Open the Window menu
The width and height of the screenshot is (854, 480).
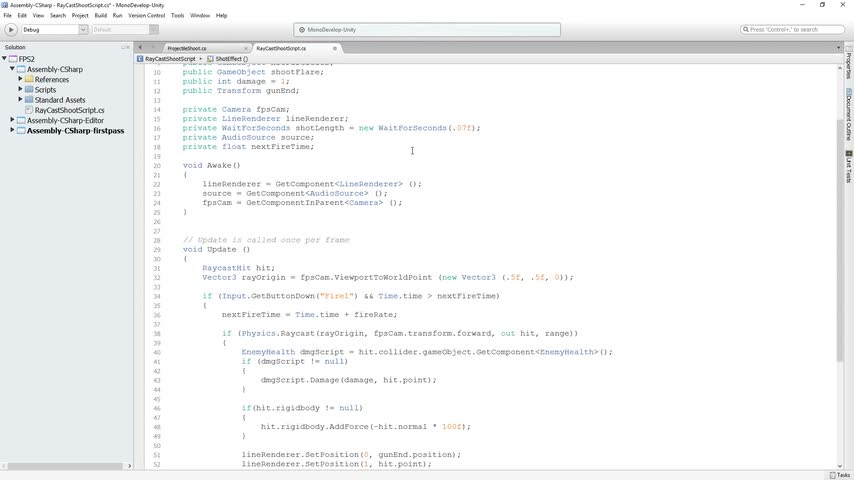point(200,15)
